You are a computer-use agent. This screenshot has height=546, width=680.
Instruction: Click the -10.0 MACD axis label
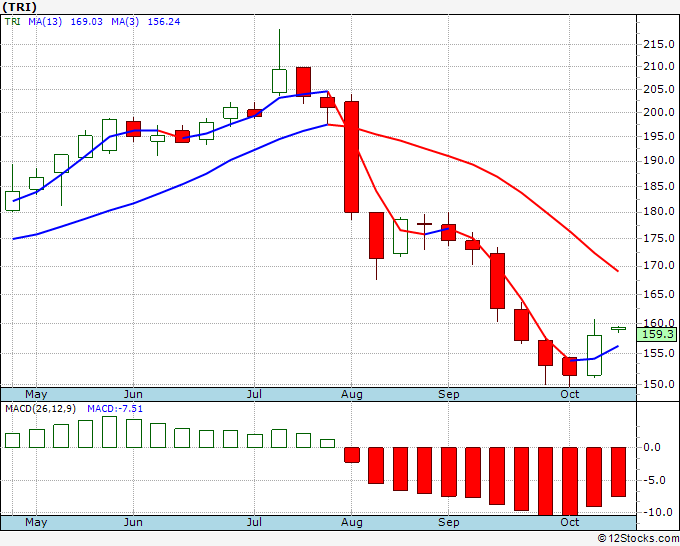(659, 512)
